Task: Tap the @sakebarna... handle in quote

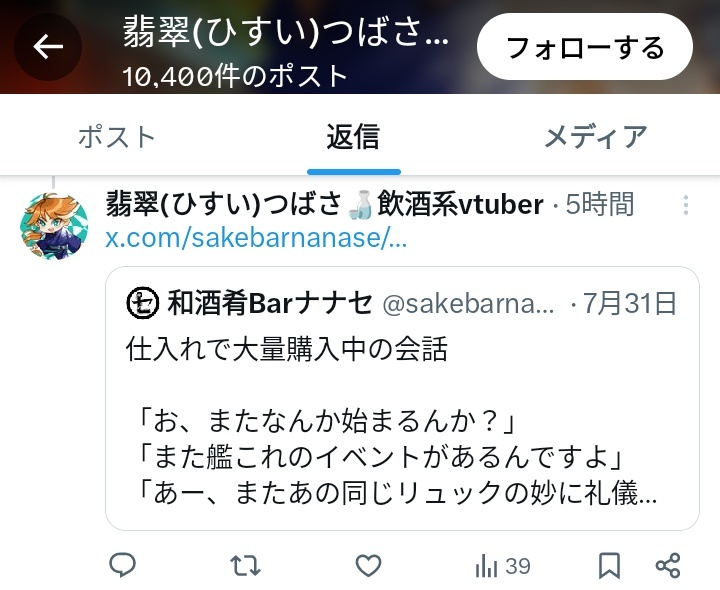Action: [468, 304]
